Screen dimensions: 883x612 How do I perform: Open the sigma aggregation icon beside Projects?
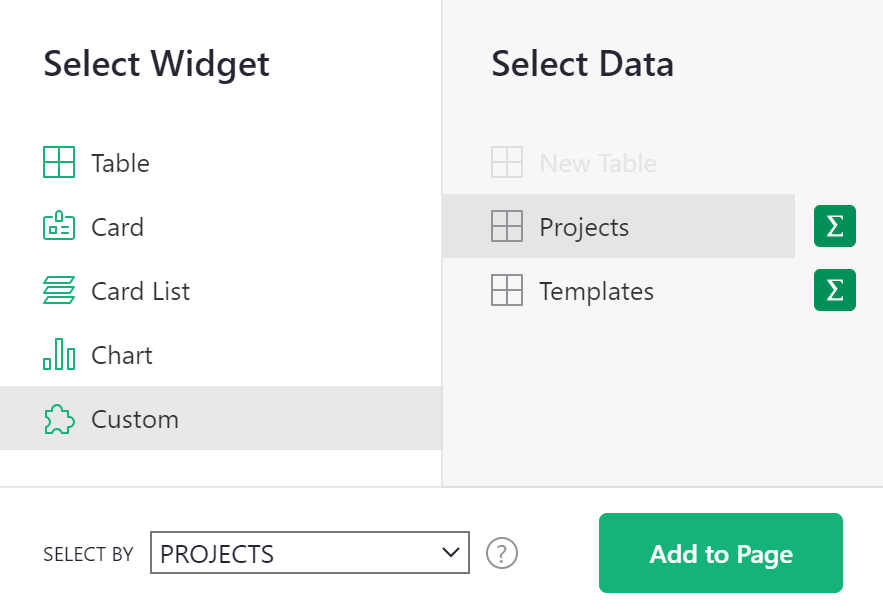(834, 226)
